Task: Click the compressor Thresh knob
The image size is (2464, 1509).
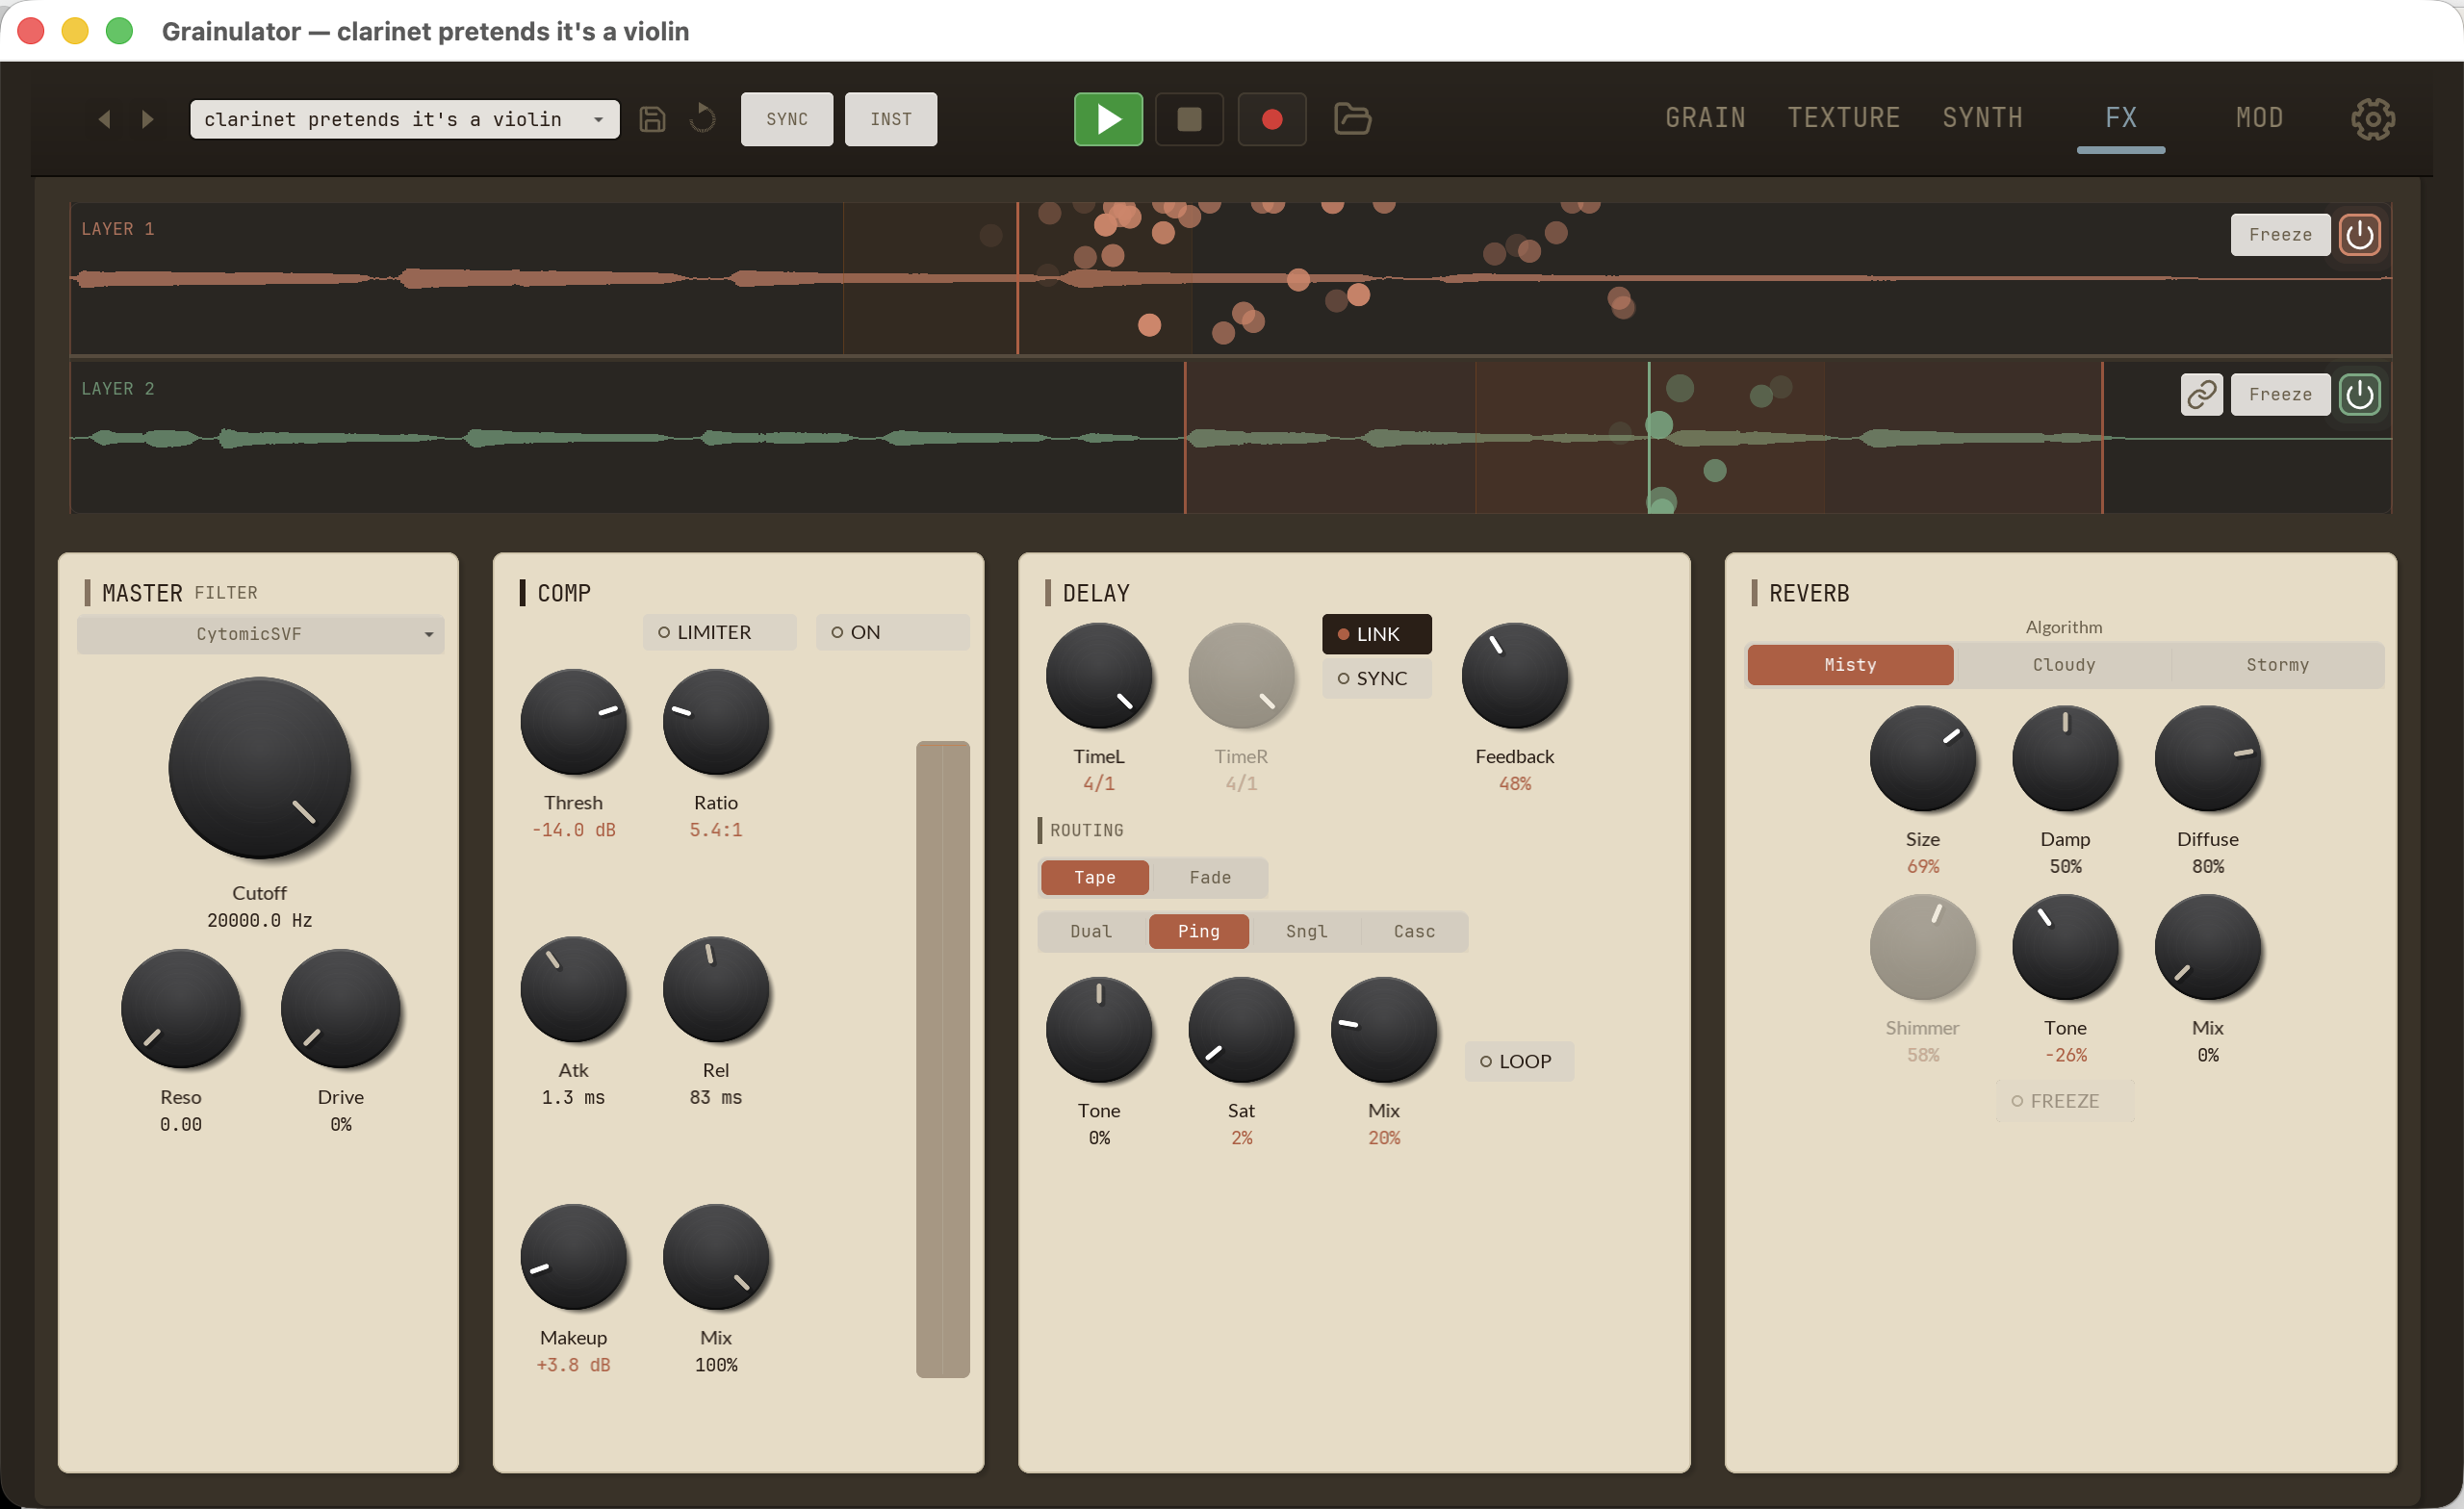Action: click(573, 722)
